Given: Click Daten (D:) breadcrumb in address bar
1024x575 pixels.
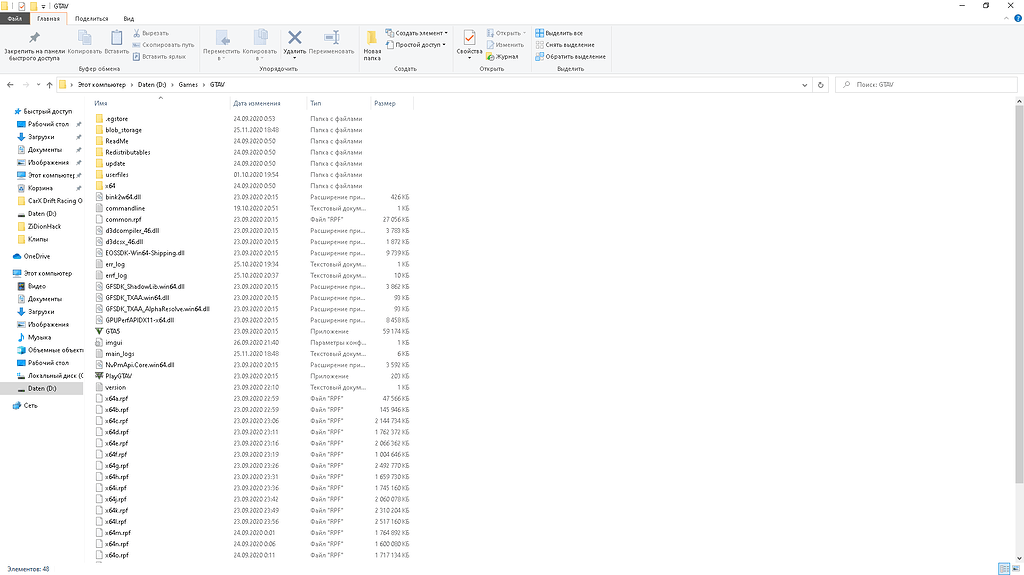Looking at the screenshot, I should (152, 84).
